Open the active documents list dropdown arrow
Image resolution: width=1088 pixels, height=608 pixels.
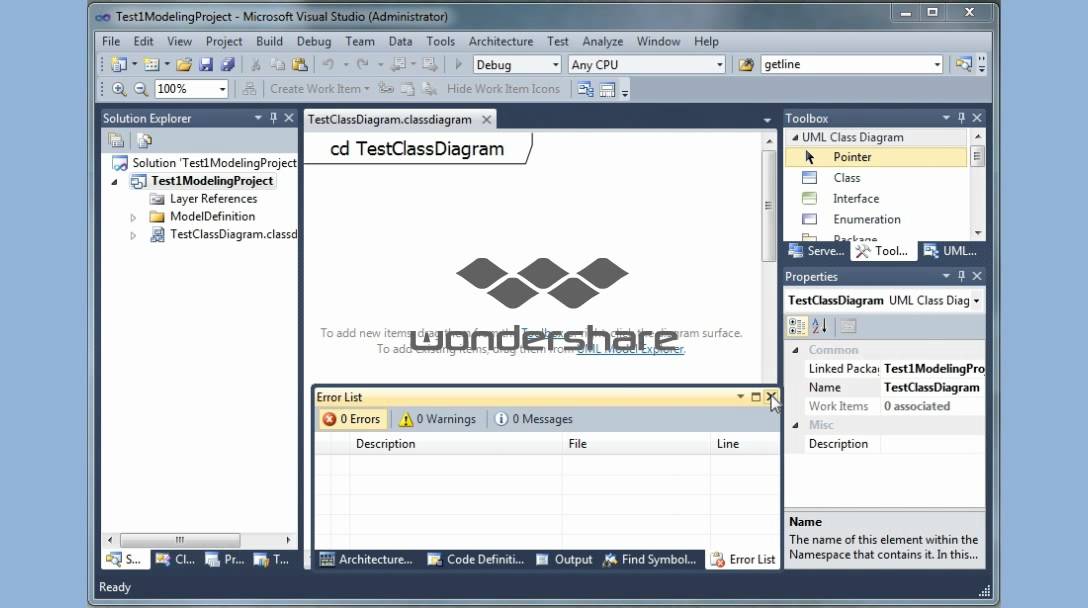[x=767, y=120]
